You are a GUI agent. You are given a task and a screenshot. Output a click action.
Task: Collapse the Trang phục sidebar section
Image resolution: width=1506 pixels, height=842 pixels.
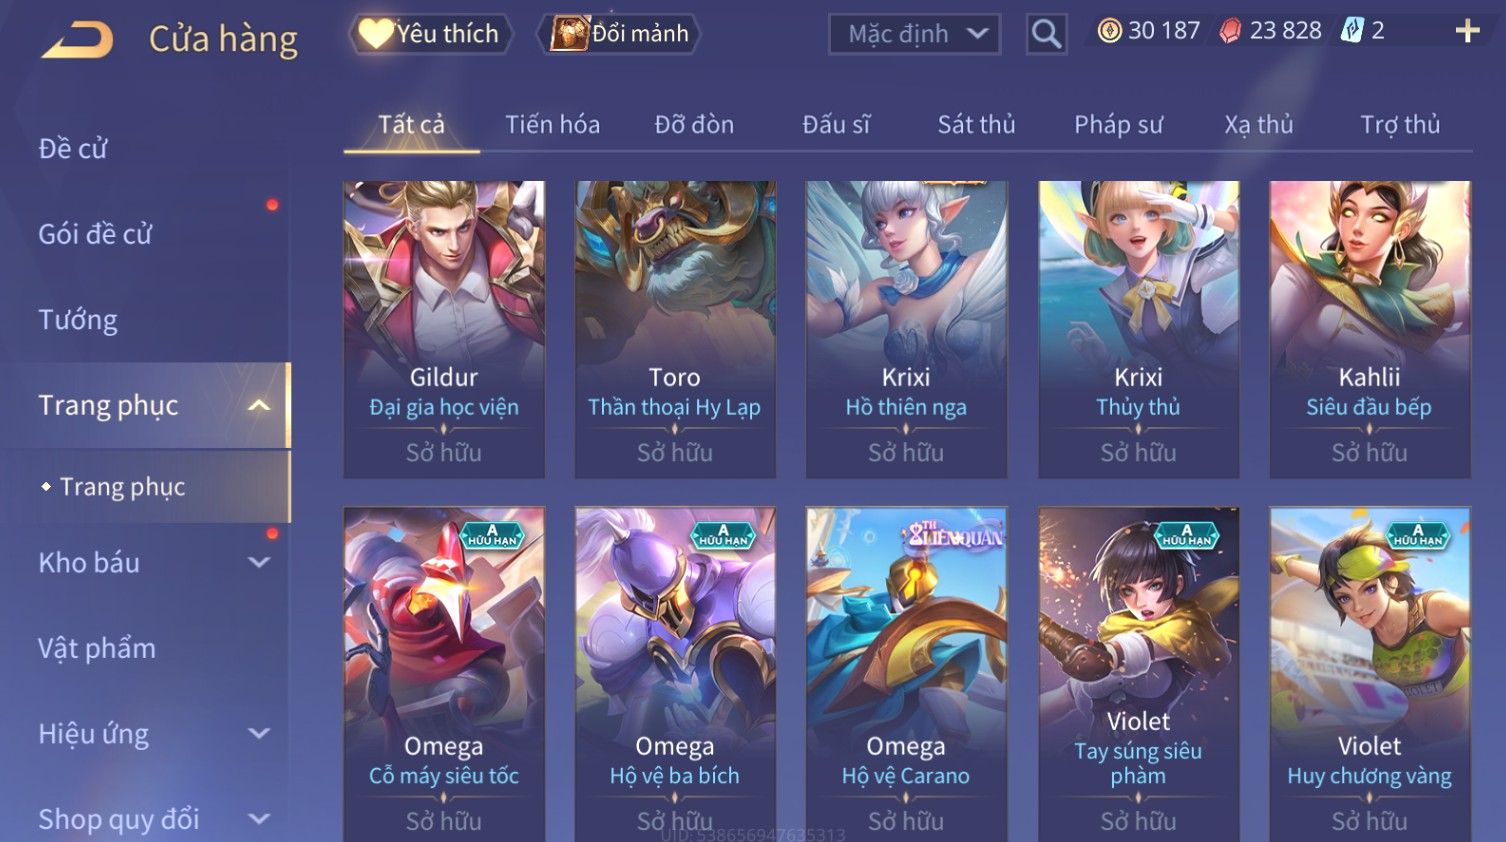[x=259, y=405]
